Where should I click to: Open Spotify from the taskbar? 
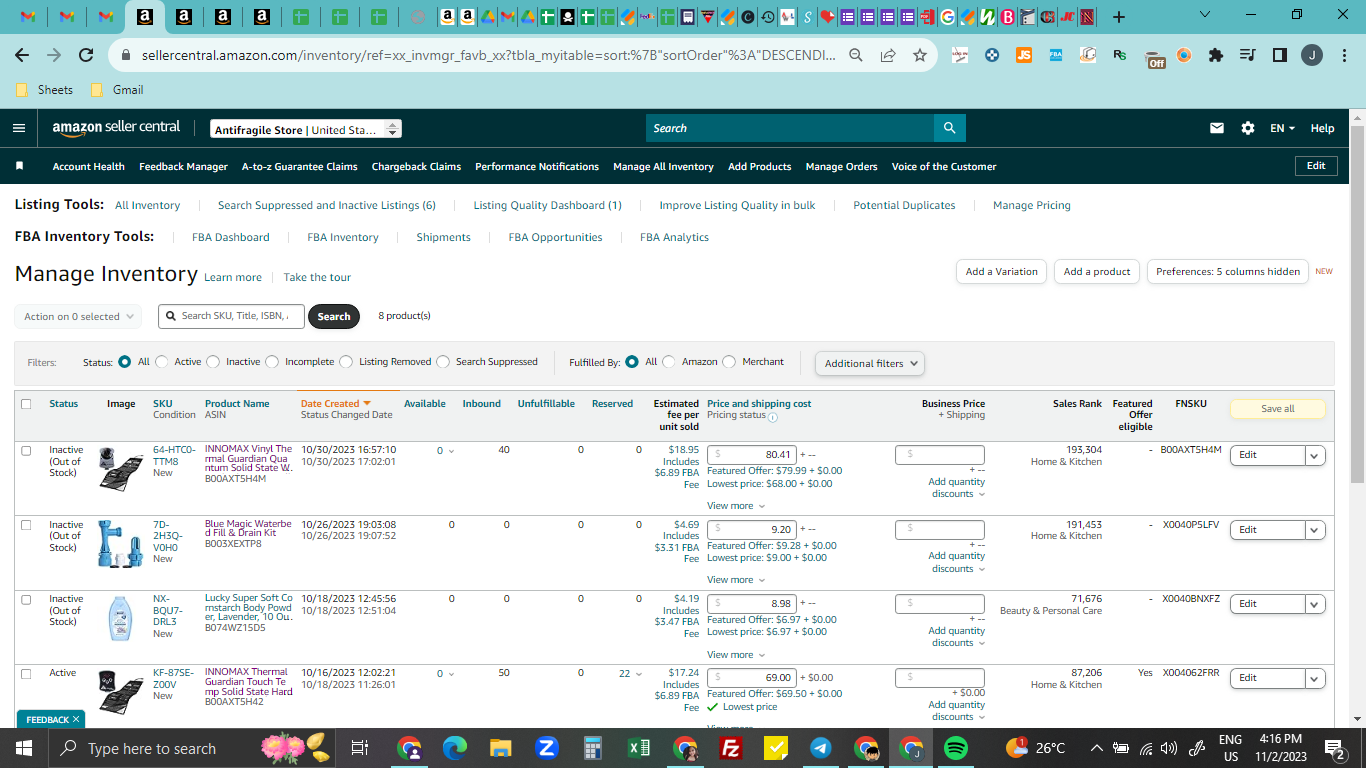956,748
